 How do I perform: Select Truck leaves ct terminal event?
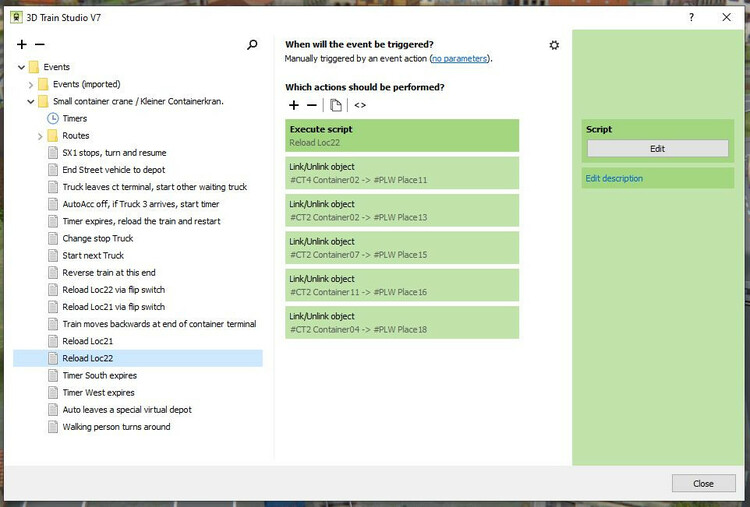(154, 187)
